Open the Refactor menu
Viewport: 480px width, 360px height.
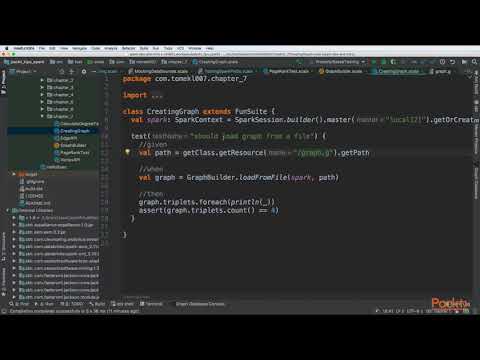[128, 48]
